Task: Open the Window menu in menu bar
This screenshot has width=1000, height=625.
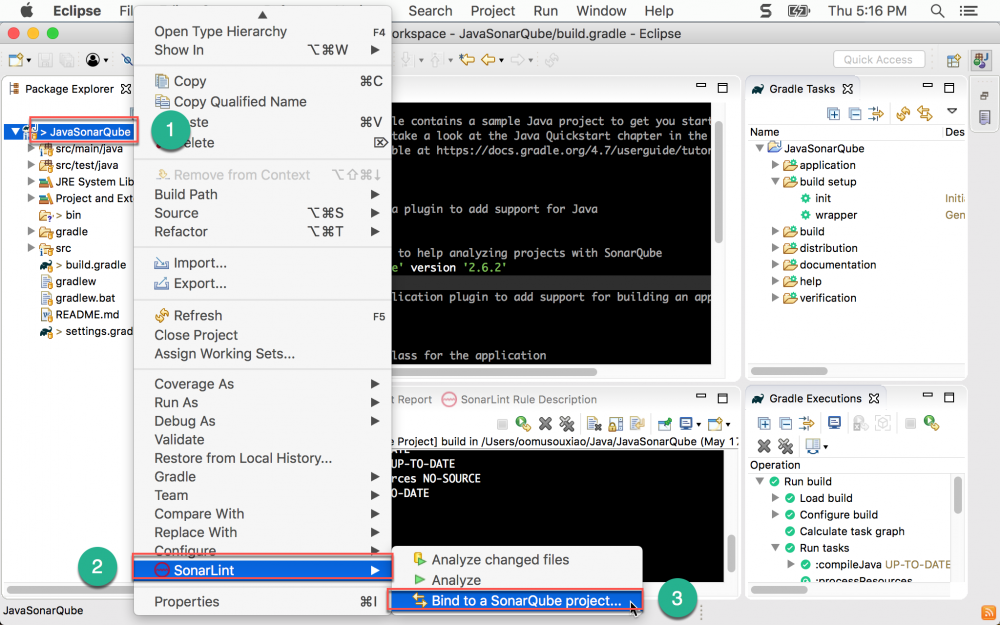Action: click(x=601, y=11)
